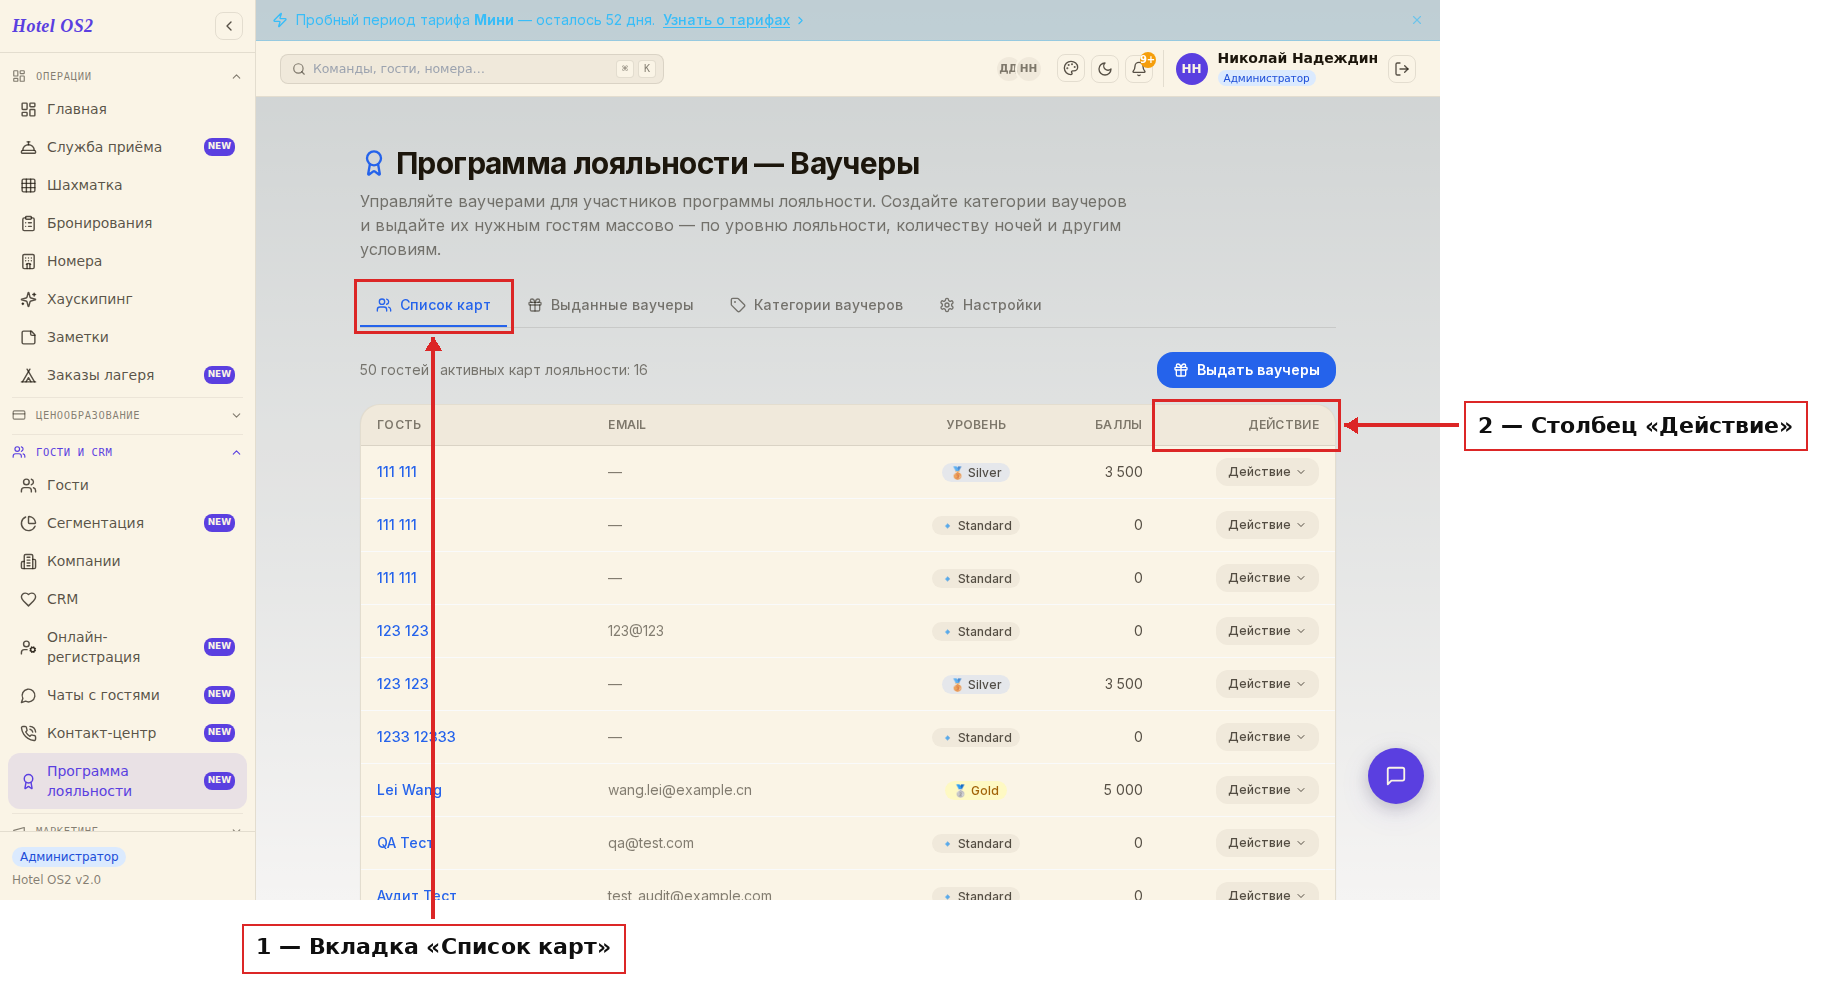Open guest Lei Wang profile link

click(409, 790)
